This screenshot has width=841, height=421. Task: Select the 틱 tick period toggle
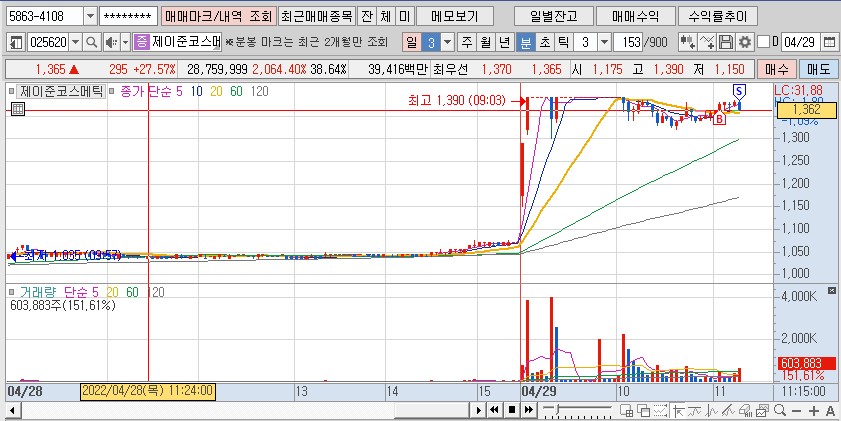coord(563,42)
